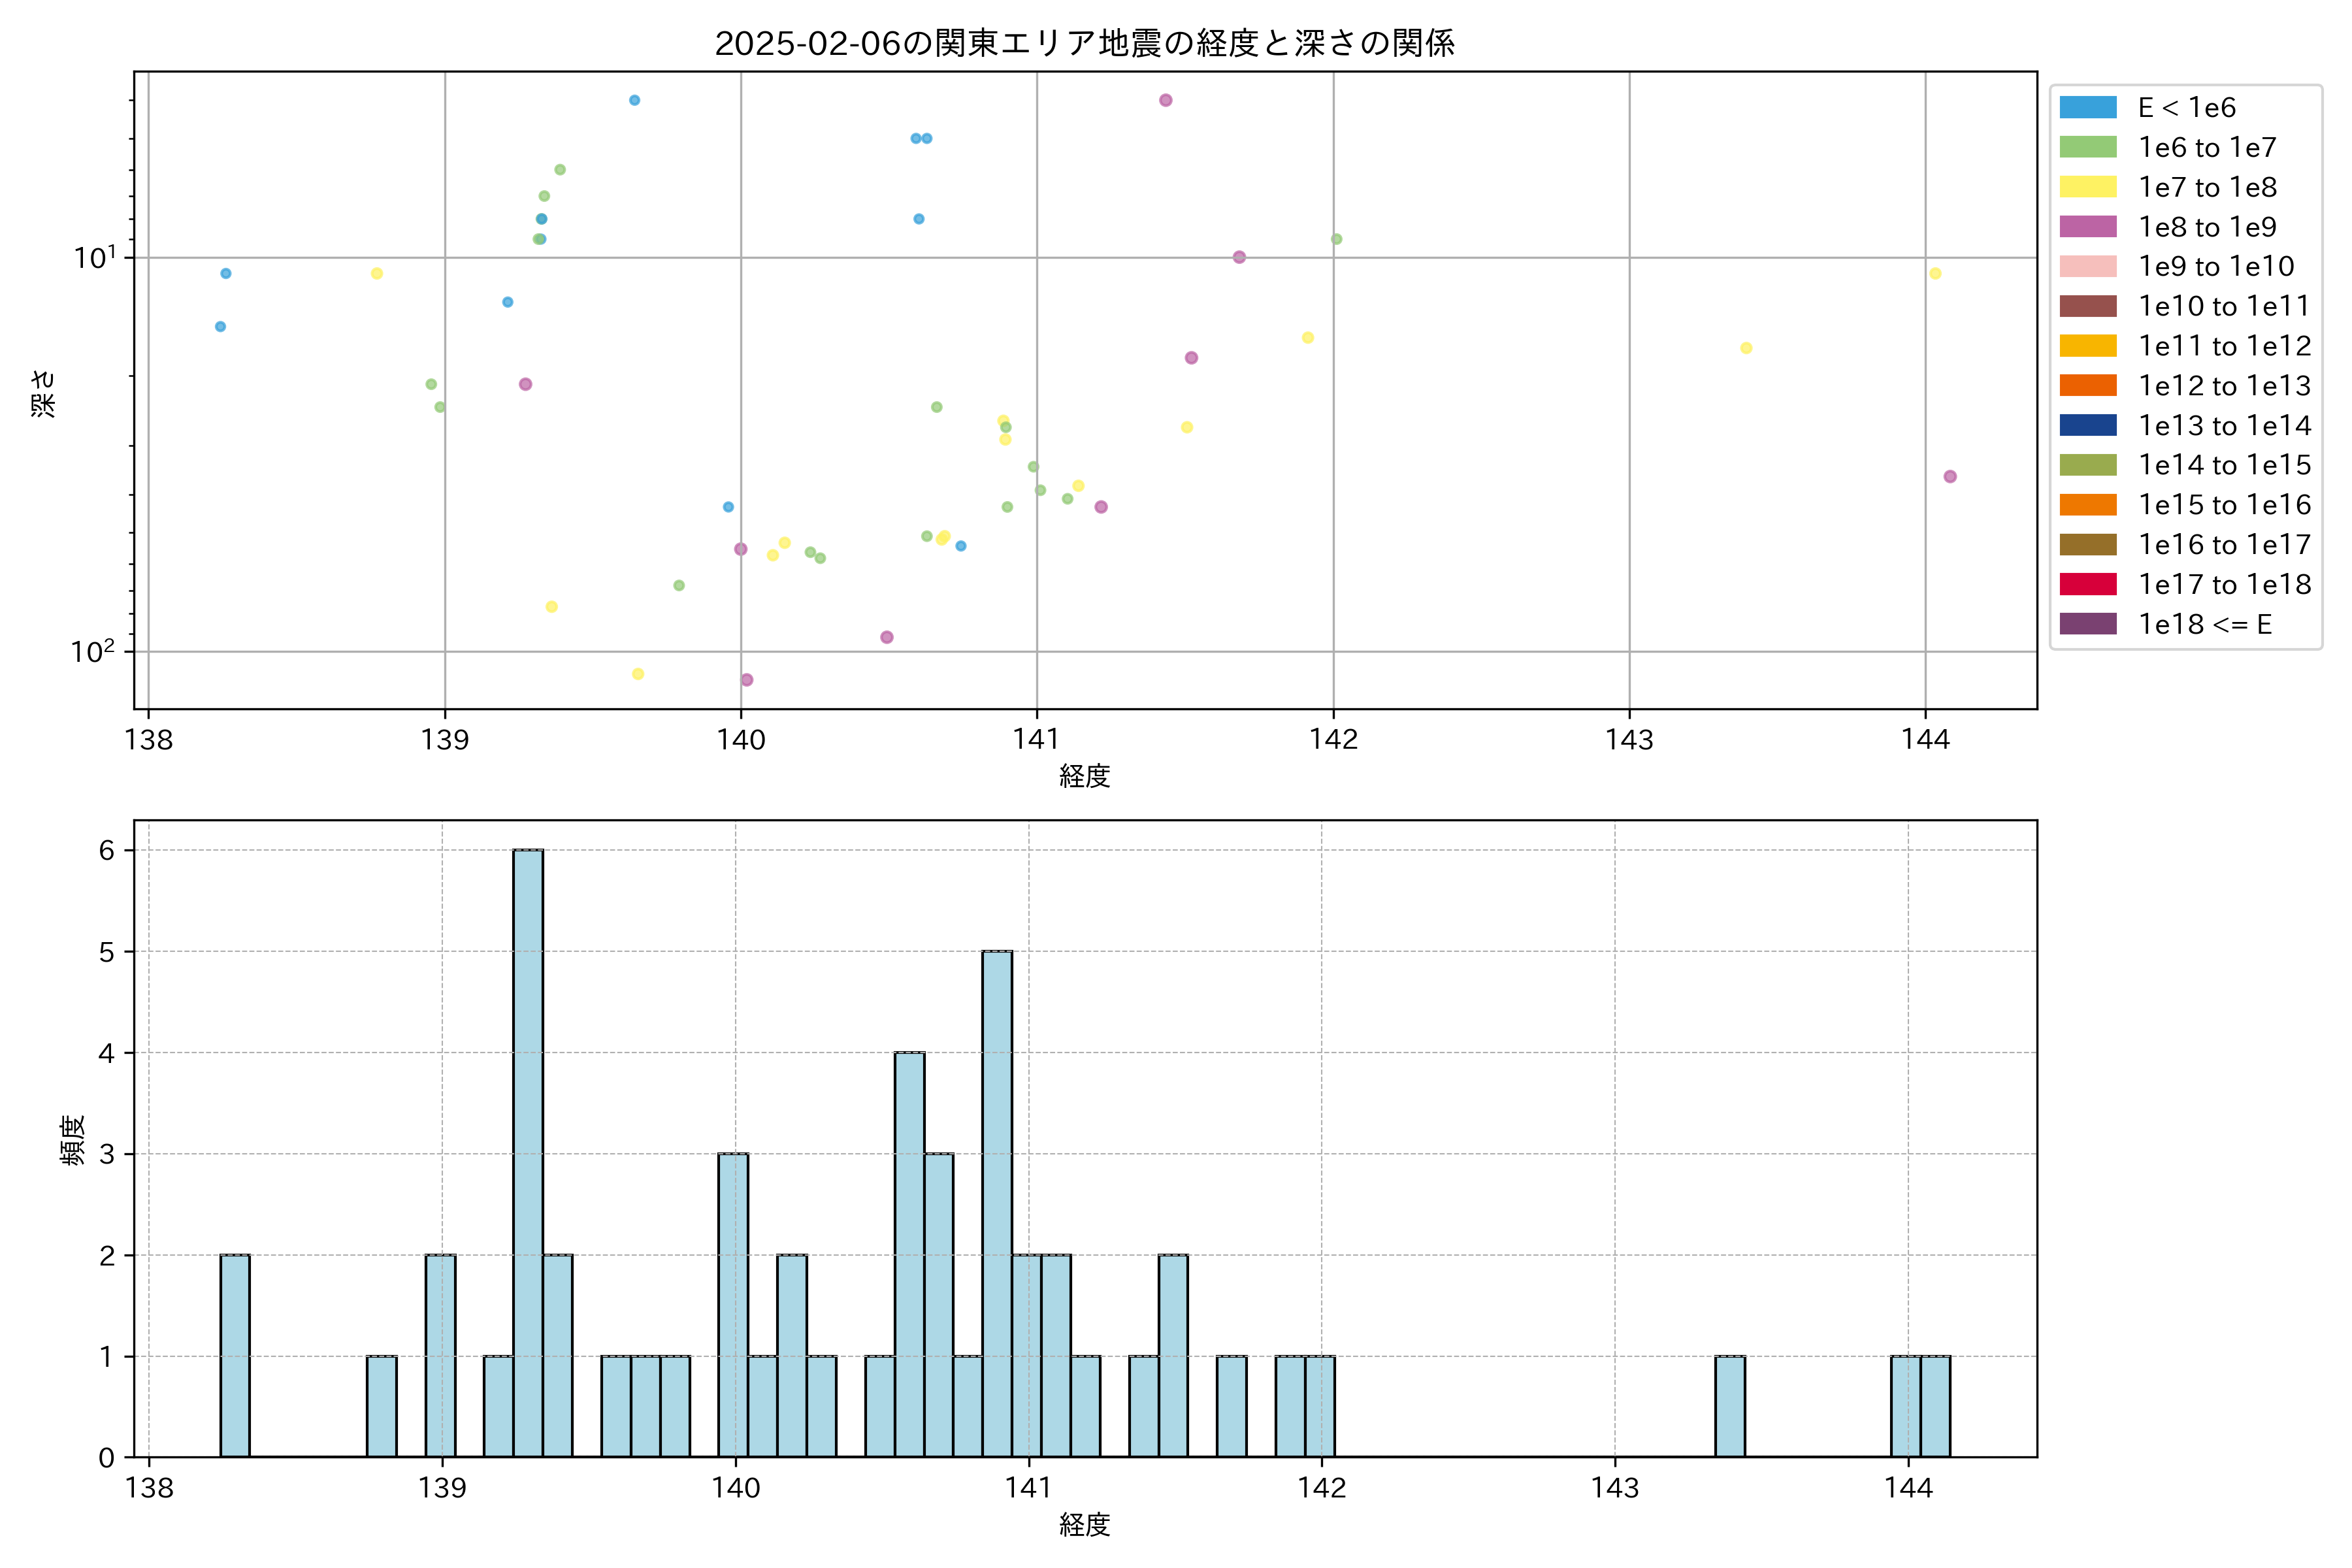Click the '頻度' y-axis label of histogram
The image size is (2352, 1568).
(72, 1140)
